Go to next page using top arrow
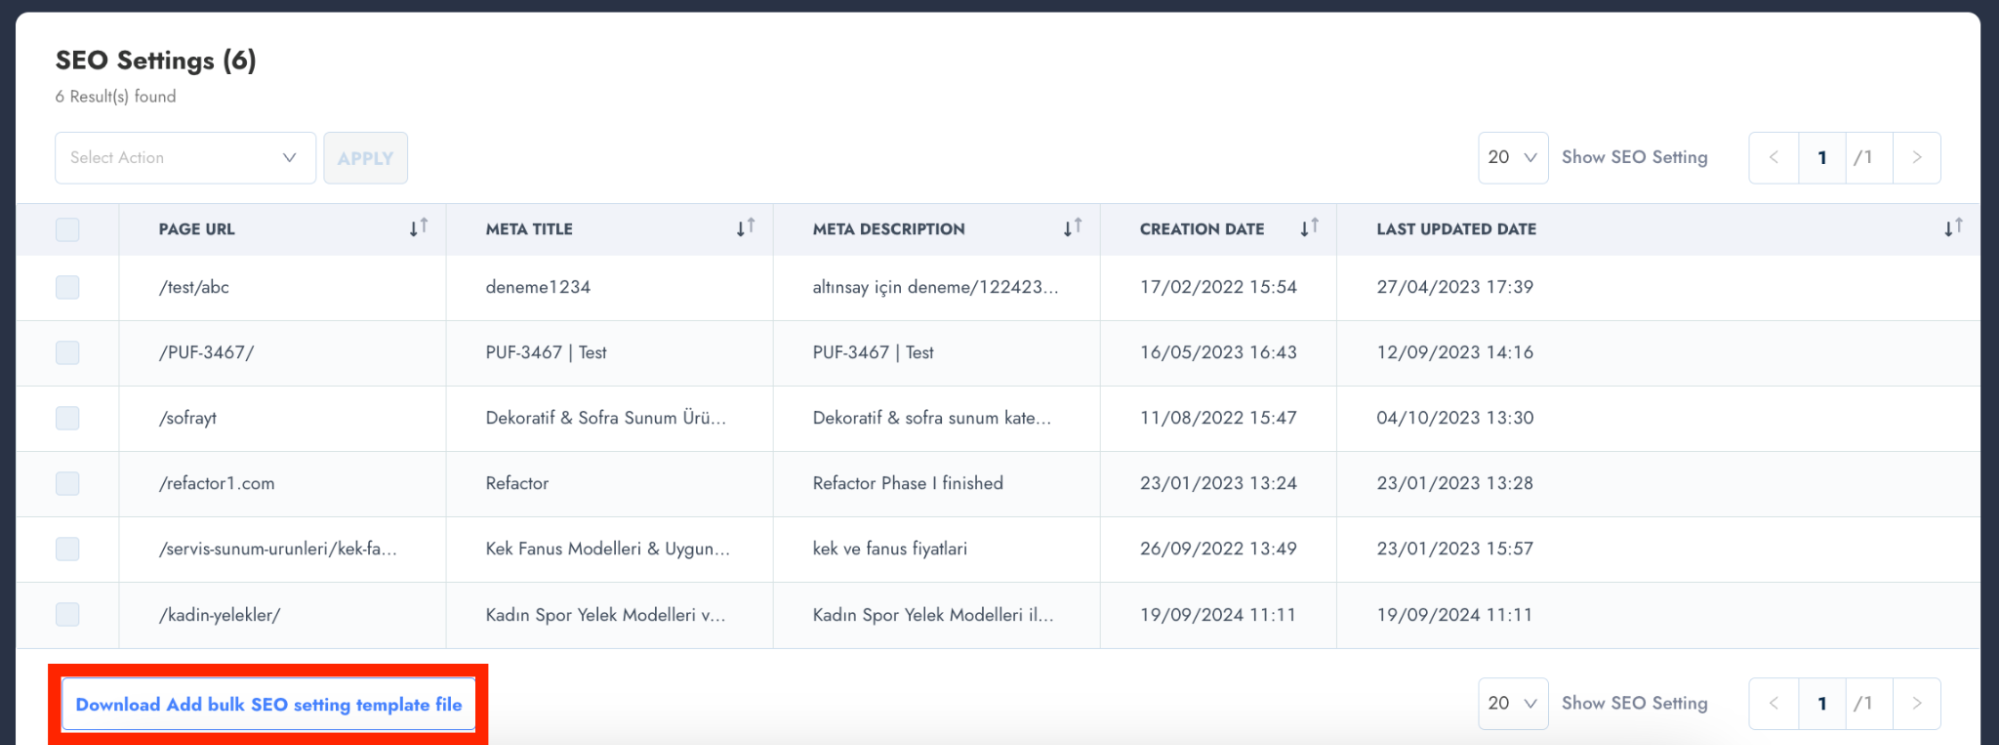The image size is (1999, 745). [1916, 157]
